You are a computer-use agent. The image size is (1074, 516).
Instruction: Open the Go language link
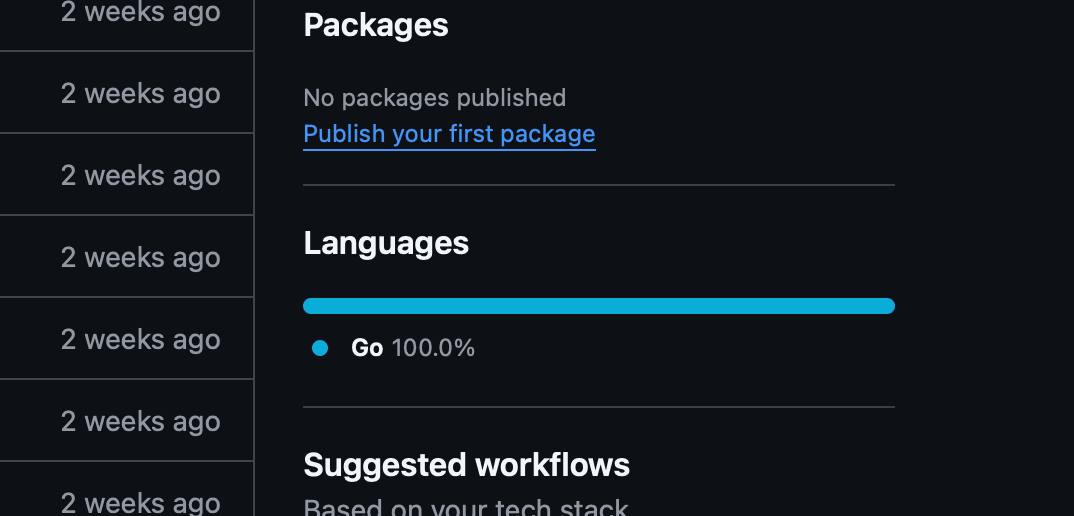[367, 348]
